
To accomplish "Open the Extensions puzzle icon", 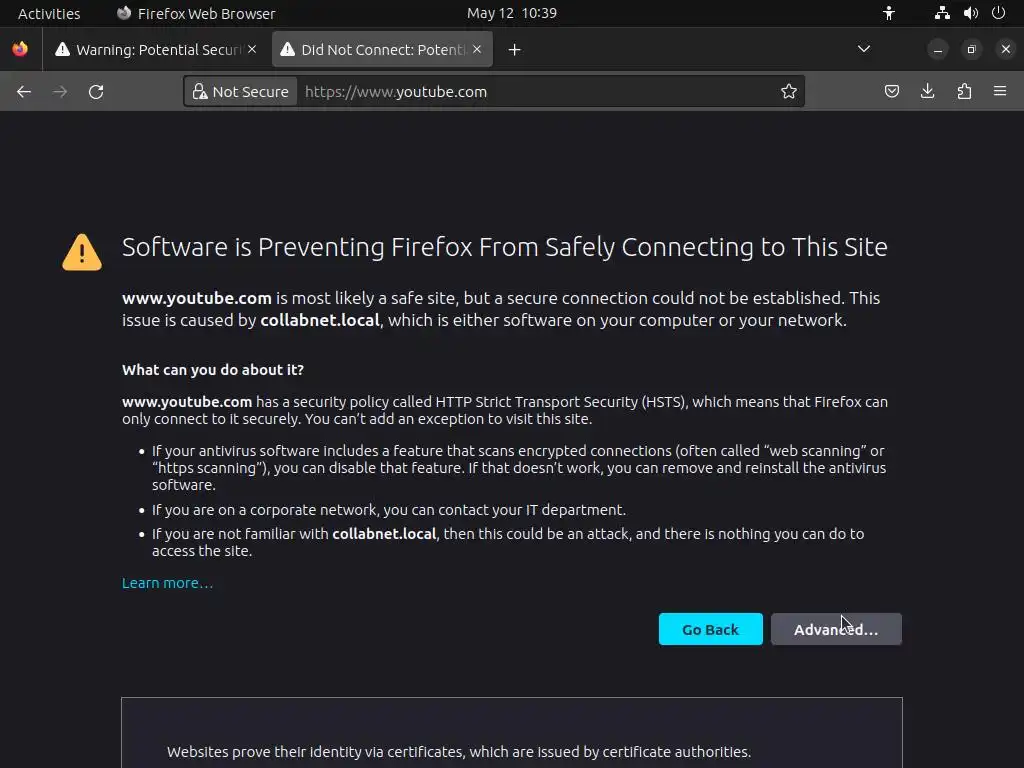I will [x=964, y=92].
